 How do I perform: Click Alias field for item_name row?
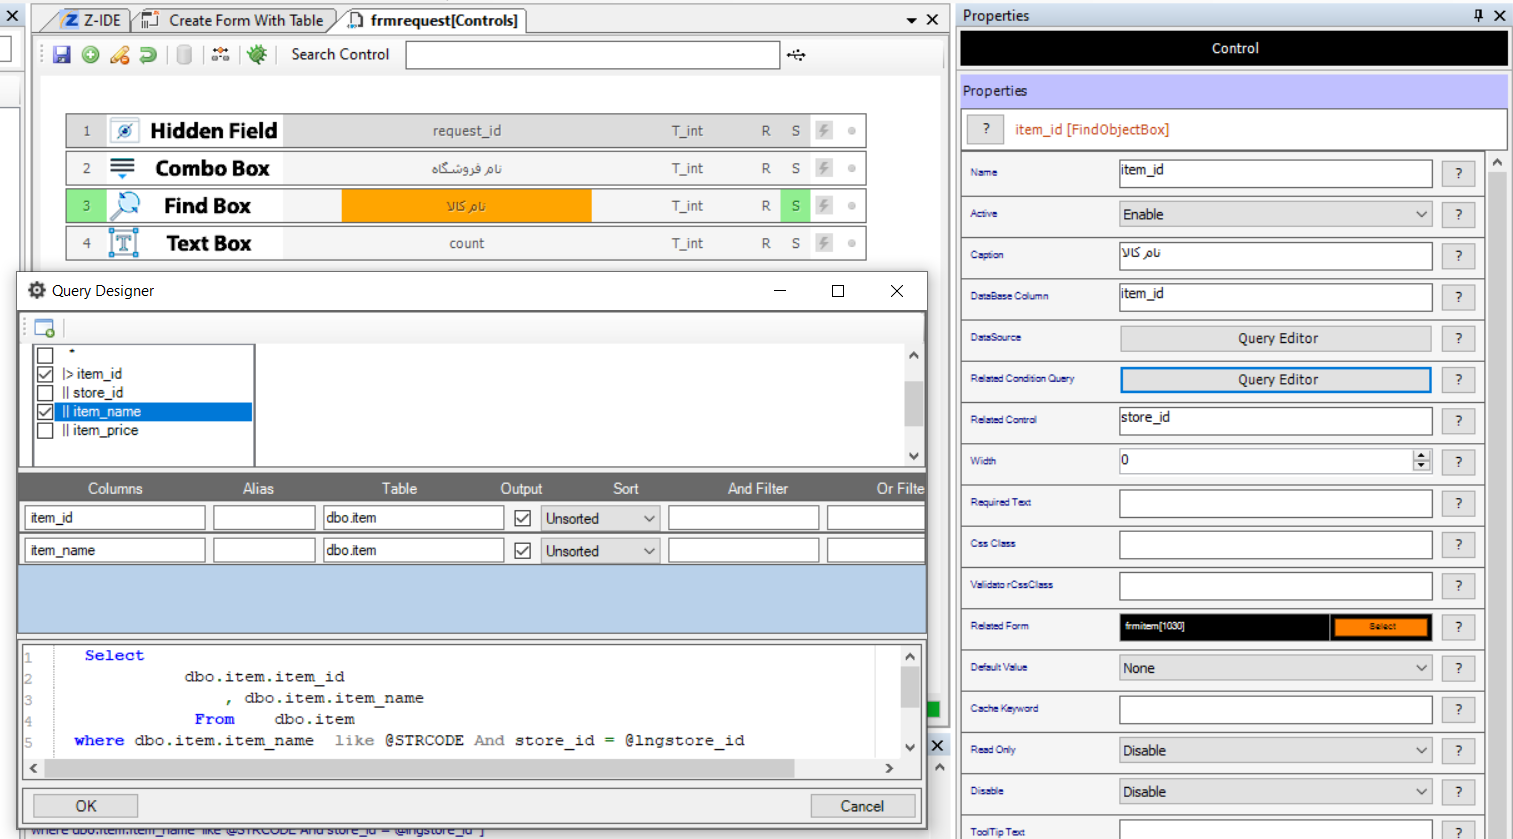(264, 551)
